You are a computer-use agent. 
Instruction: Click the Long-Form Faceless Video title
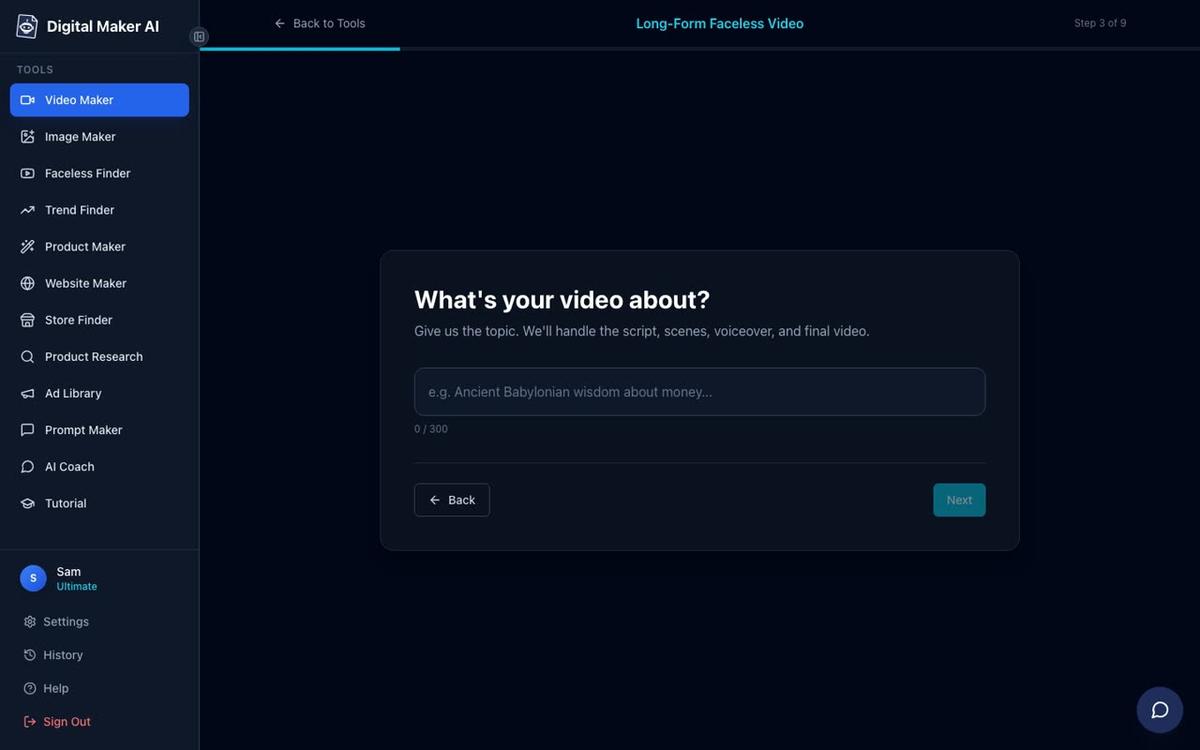[x=720, y=23]
